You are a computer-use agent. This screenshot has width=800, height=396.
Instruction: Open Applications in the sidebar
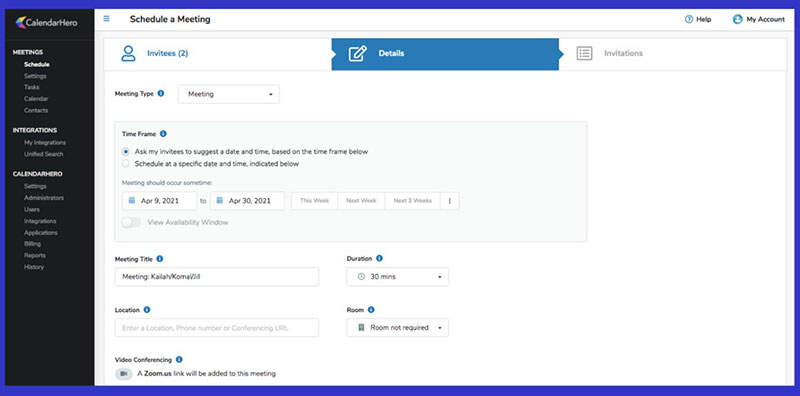point(41,233)
